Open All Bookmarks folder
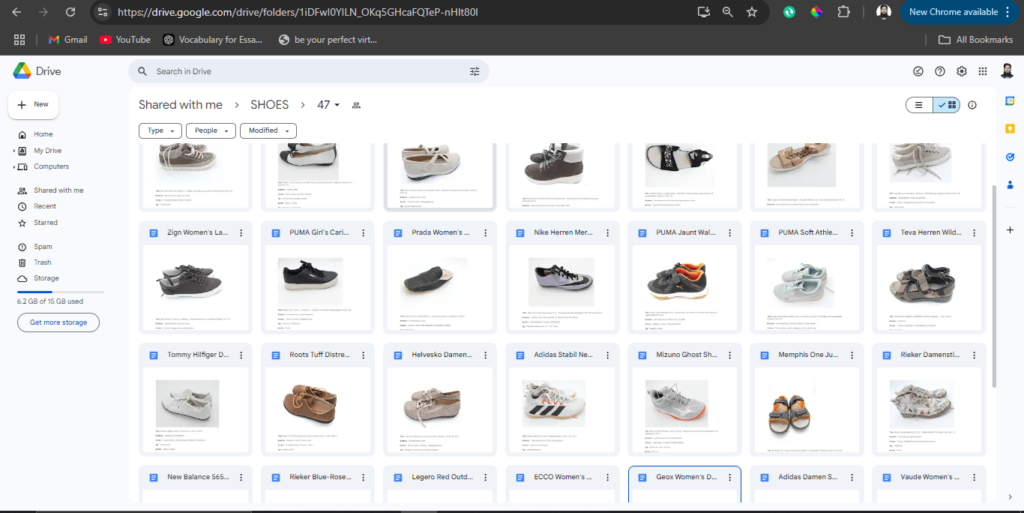The width and height of the screenshot is (1024, 513). [x=976, y=40]
